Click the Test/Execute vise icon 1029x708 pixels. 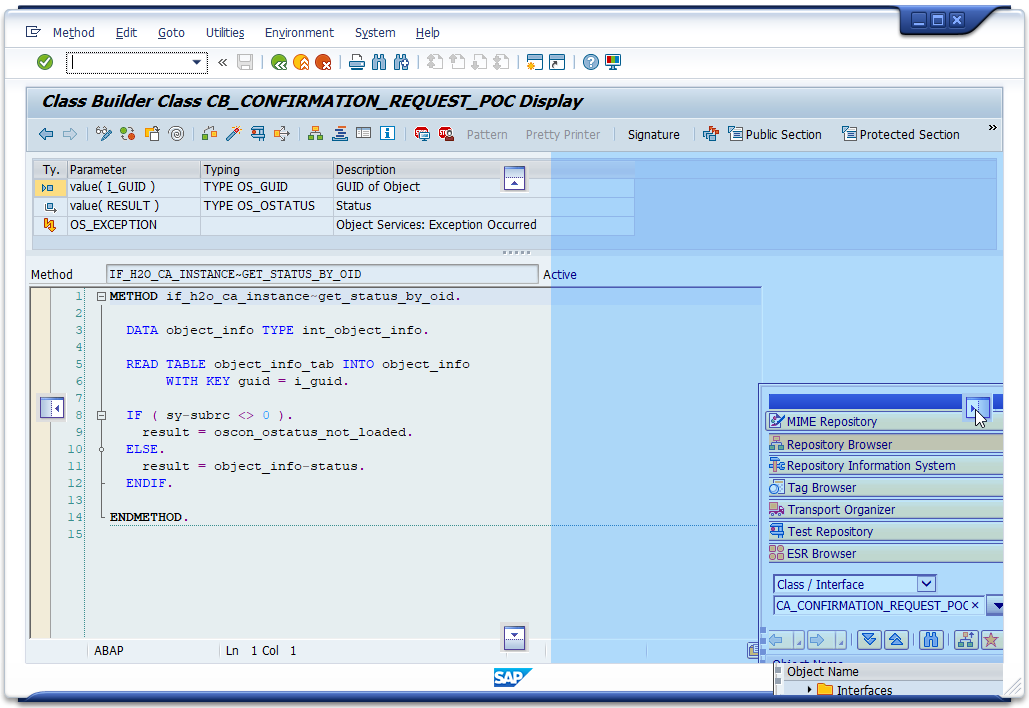click(258, 134)
